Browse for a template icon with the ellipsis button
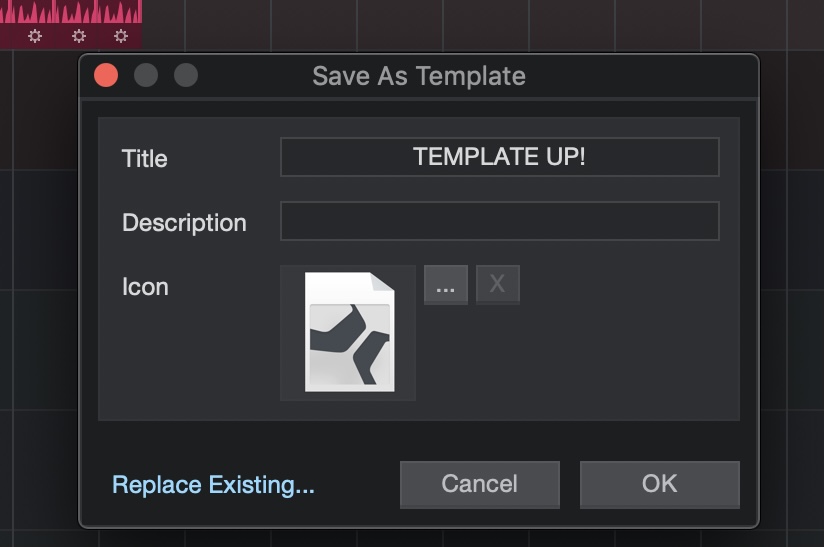 pos(446,285)
